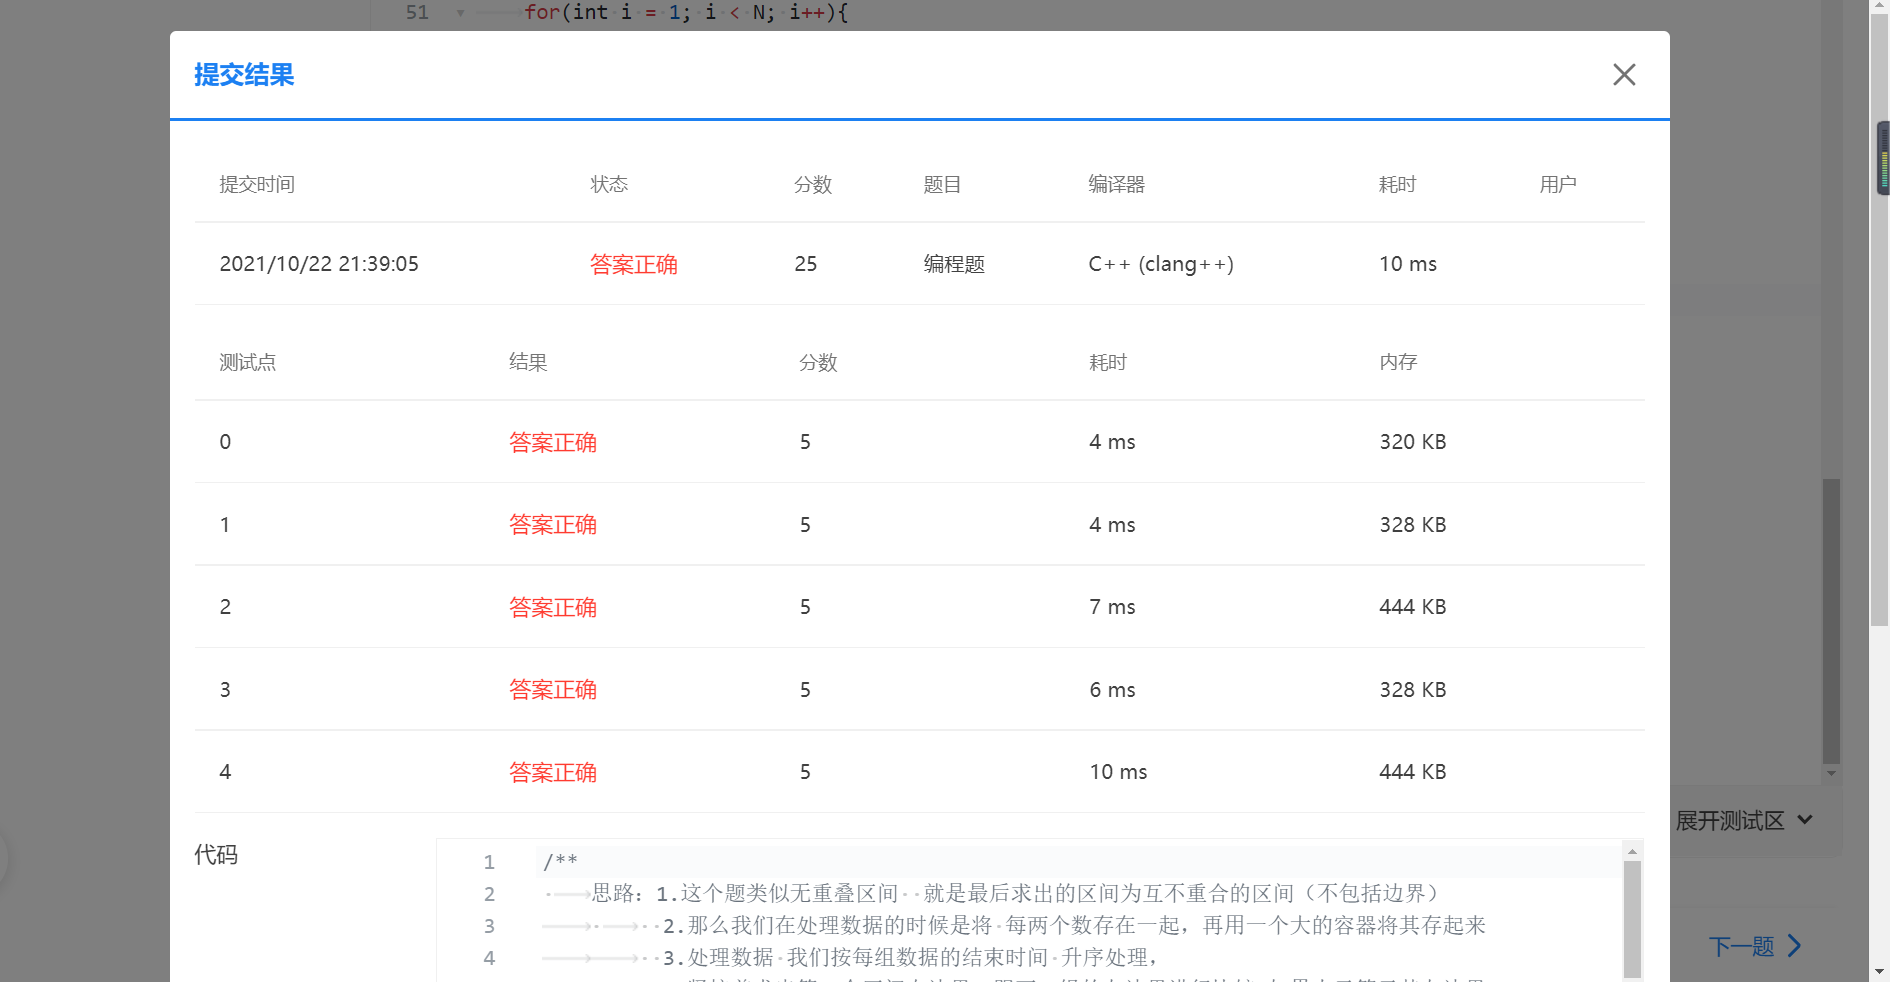Click the scroll-down arrow of background editor scrollbar
The image size is (1890, 982).
1831,773
